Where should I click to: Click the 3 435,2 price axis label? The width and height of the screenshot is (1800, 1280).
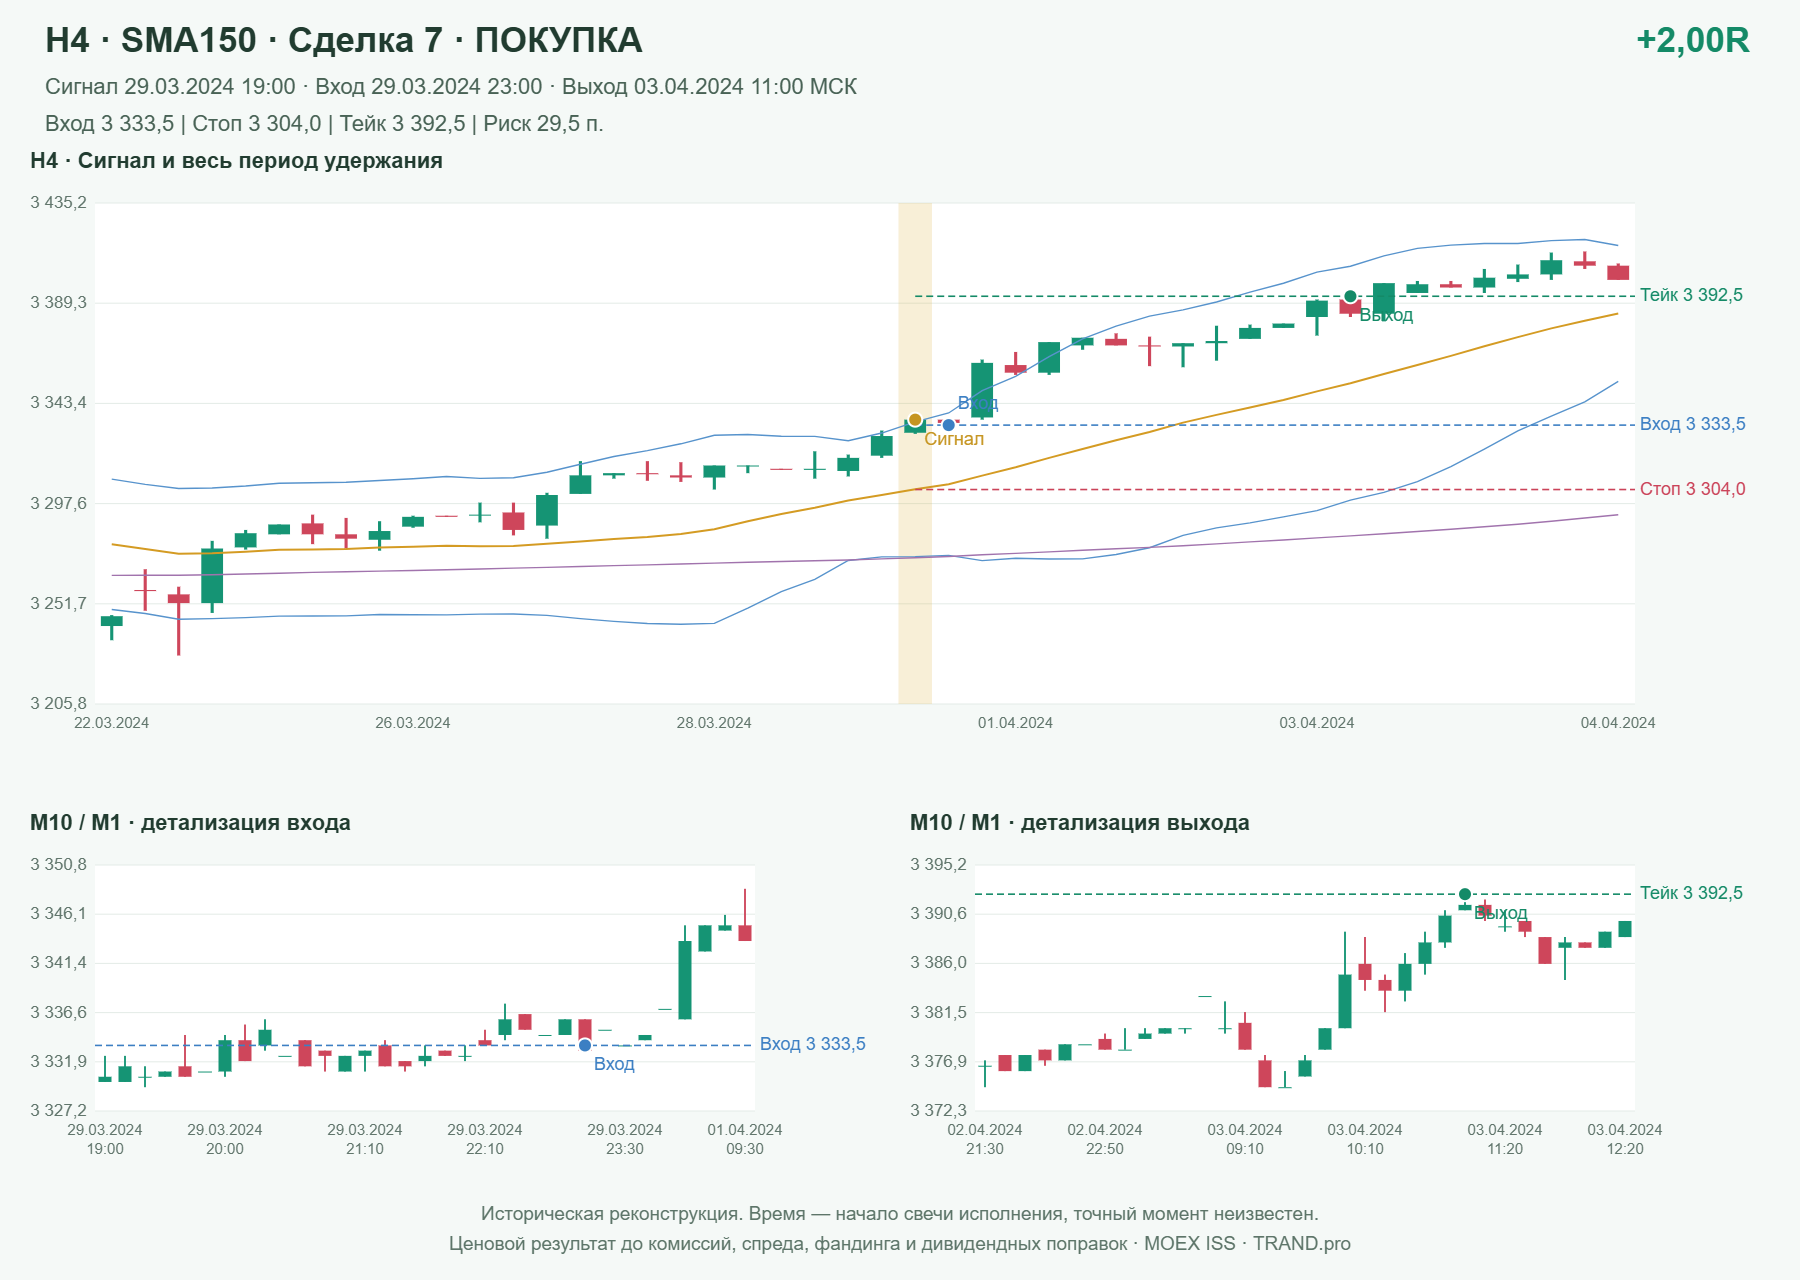click(x=58, y=203)
